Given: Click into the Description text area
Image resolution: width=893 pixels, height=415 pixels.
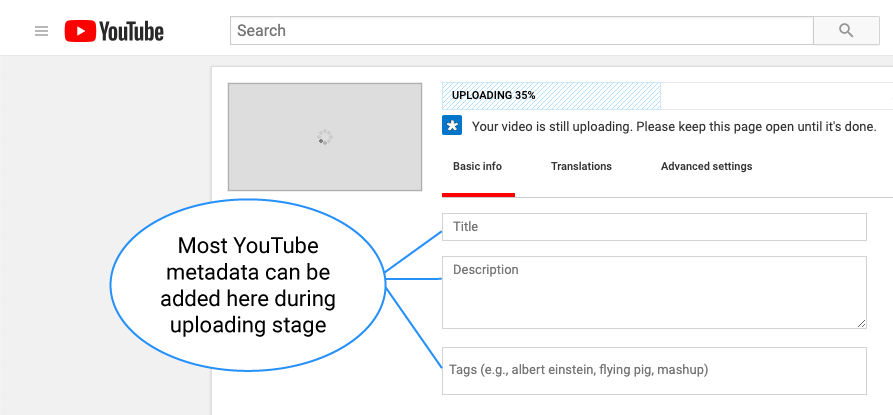Looking at the screenshot, I should [654, 292].
